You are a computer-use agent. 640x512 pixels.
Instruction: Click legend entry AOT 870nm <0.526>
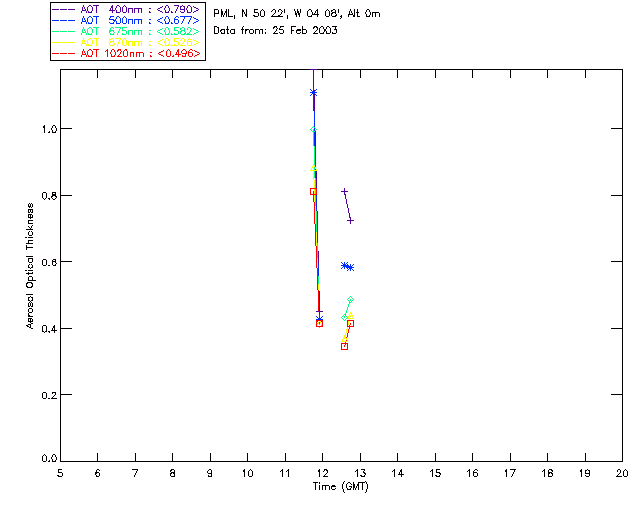(x=127, y=42)
